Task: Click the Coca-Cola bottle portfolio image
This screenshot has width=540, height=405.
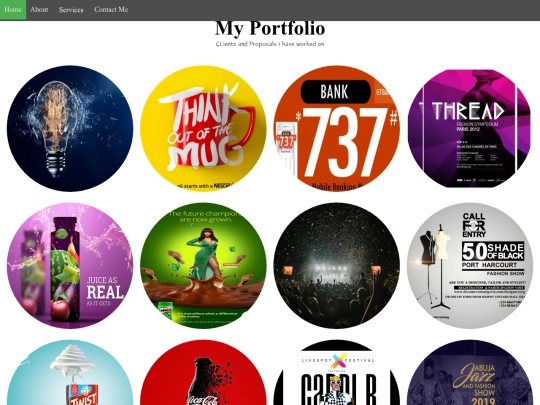Action: pos(203,373)
